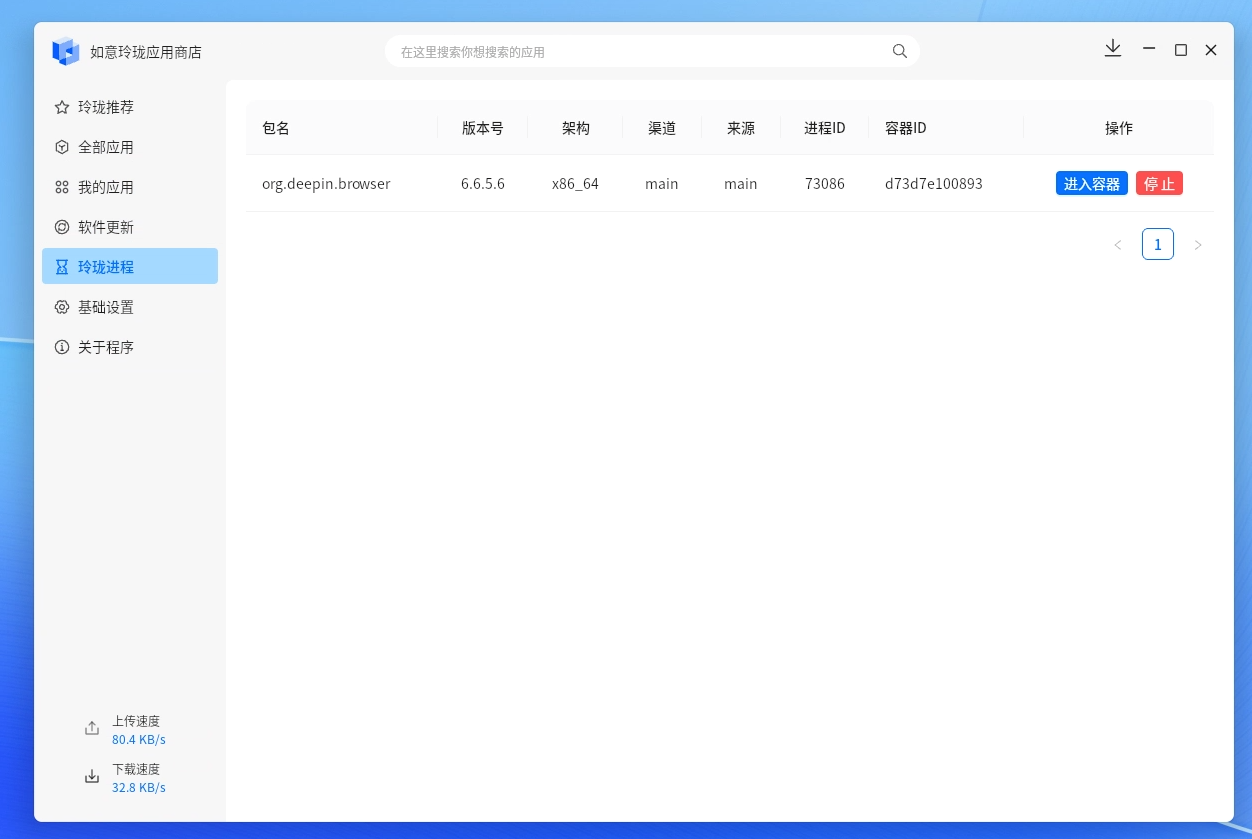Click the search magnifier icon
The image size is (1252, 839).
pyautogui.click(x=900, y=51)
